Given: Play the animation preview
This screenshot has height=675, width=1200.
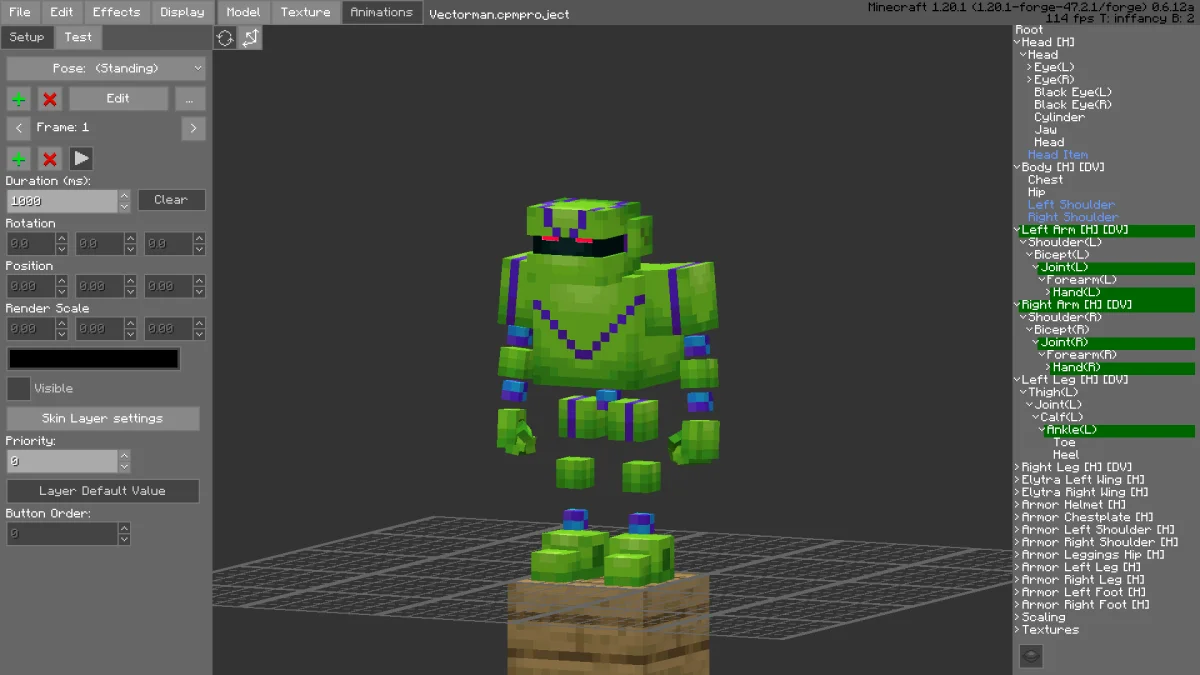Looking at the screenshot, I should [81, 159].
